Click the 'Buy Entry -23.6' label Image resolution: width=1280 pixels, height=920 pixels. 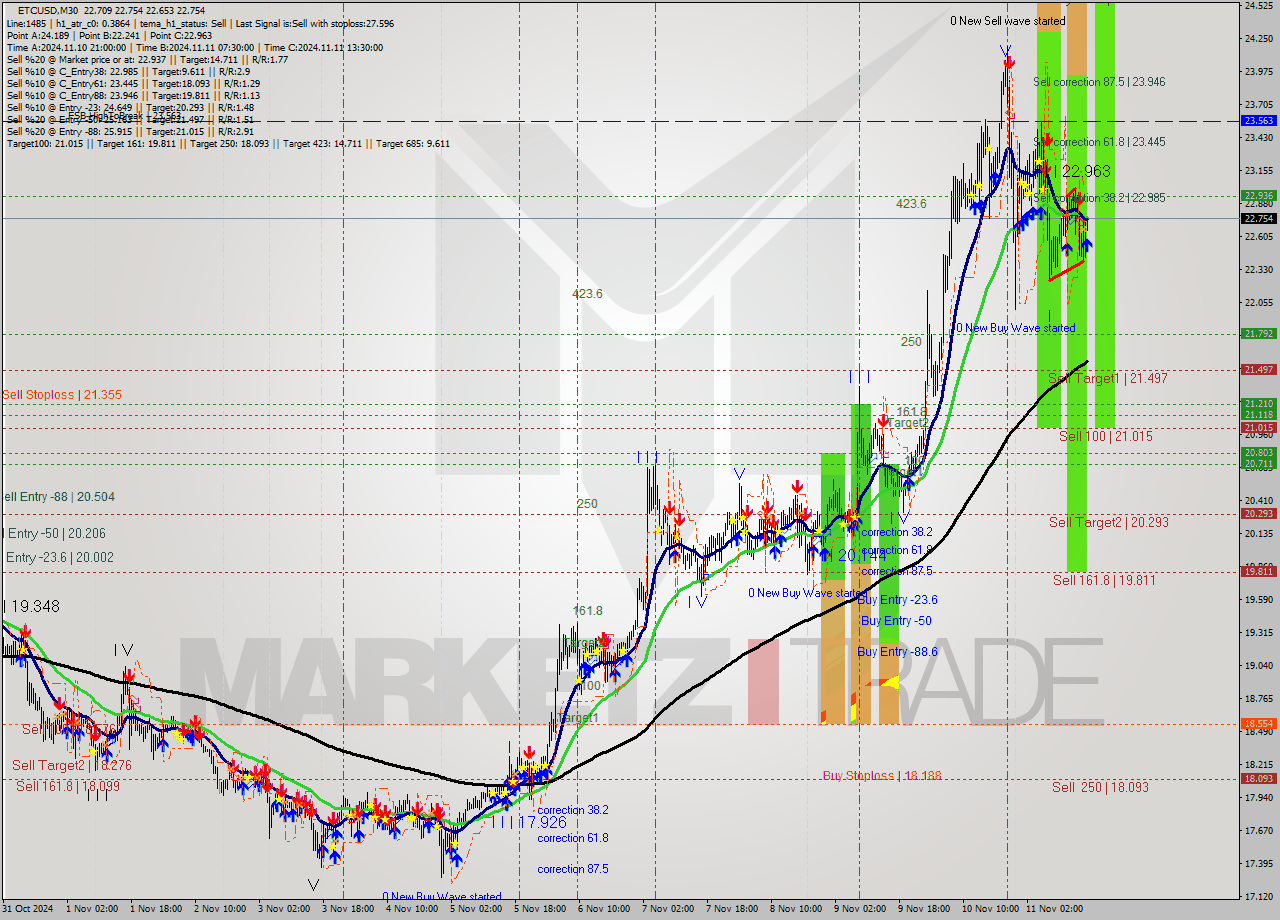[x=897, y=600]
